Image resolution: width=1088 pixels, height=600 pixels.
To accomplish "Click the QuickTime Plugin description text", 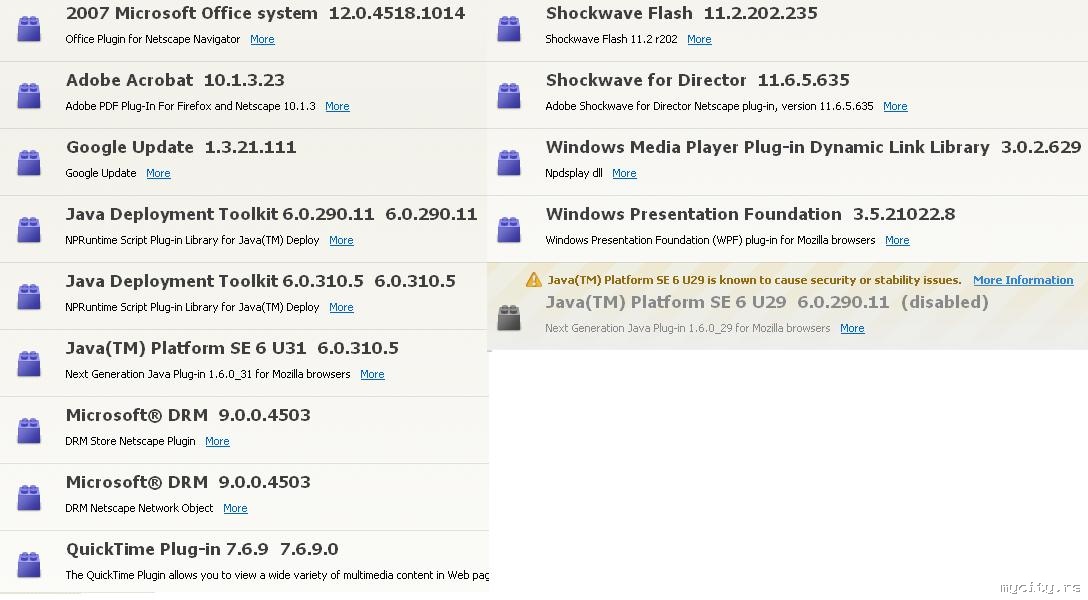I will 277,575.
